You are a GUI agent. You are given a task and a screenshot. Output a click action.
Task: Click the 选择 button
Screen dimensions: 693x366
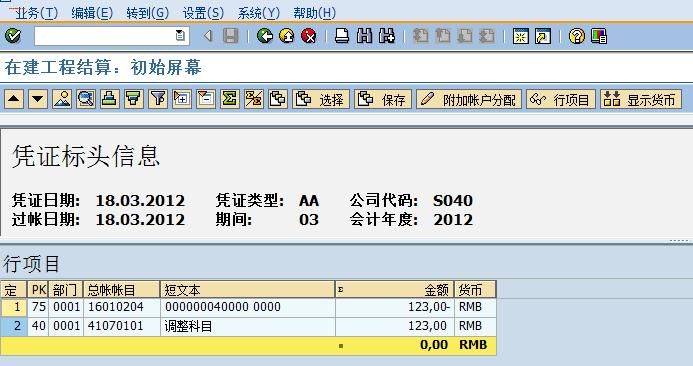pos(321,99)
